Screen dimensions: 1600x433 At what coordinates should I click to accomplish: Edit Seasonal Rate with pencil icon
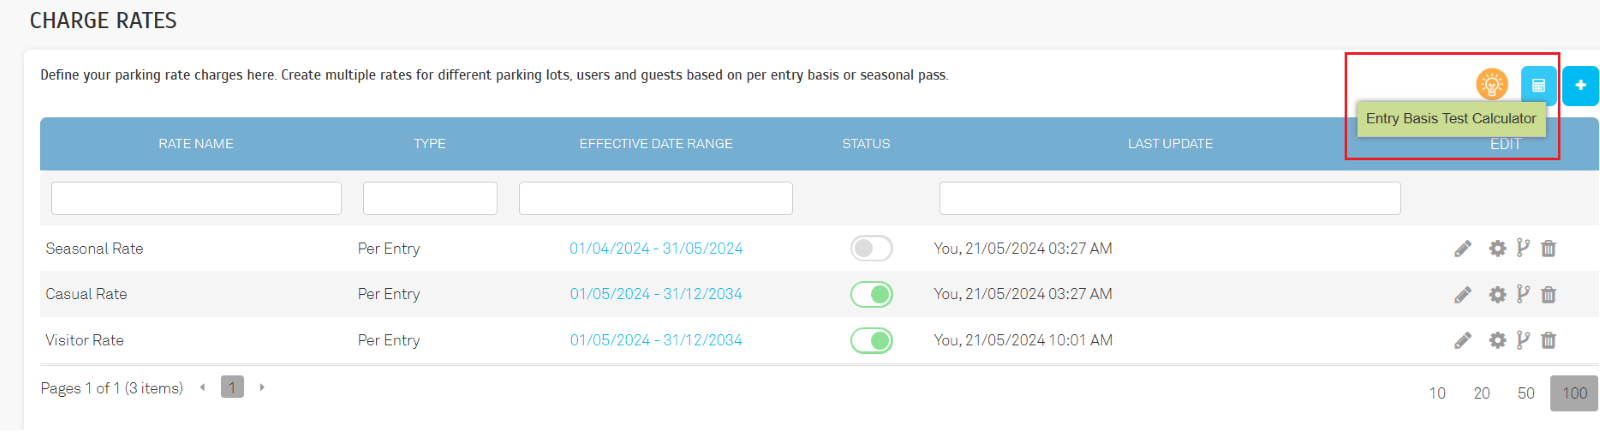[1463, 249]
